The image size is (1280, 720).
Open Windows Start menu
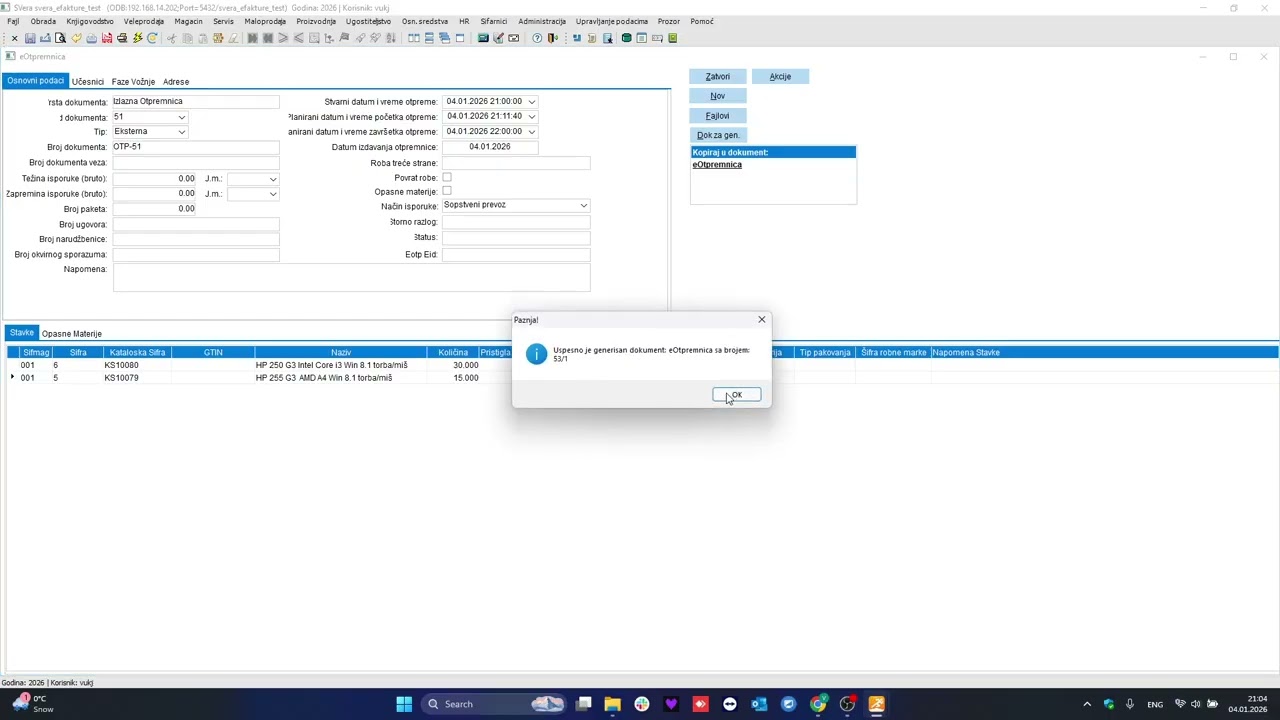point(404,704)
